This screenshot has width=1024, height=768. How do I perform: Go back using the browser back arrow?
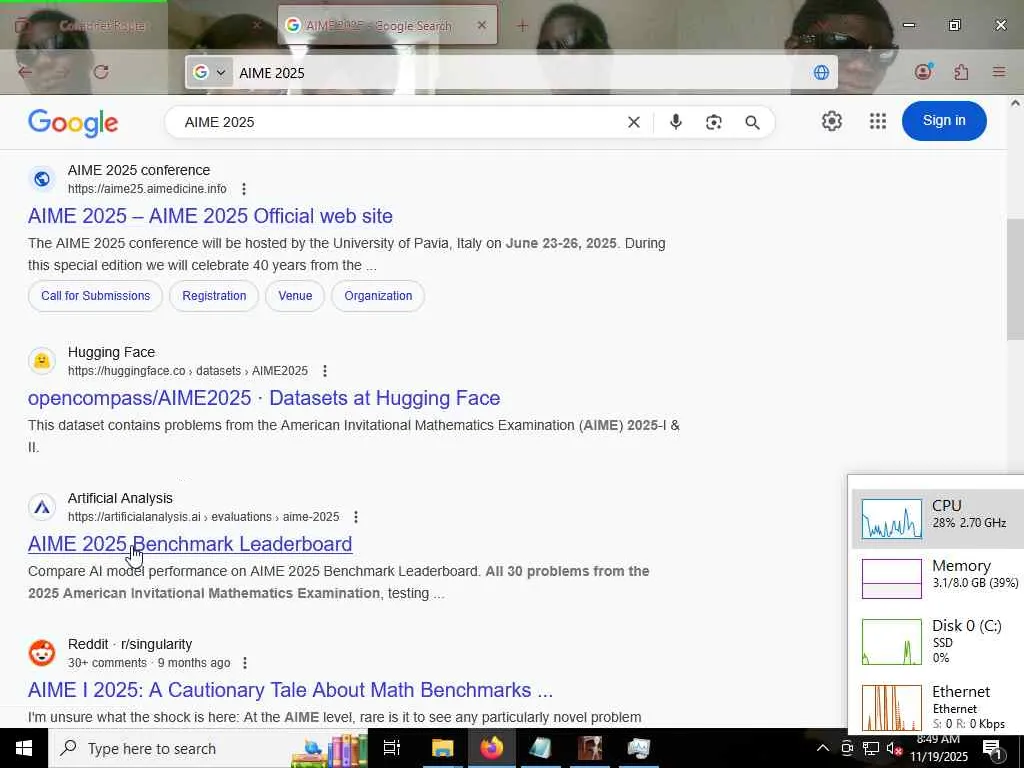coord(25,72)
